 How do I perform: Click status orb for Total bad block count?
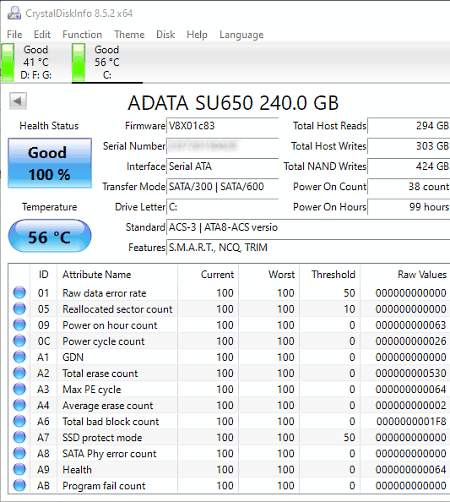click(x=19, y=421)
